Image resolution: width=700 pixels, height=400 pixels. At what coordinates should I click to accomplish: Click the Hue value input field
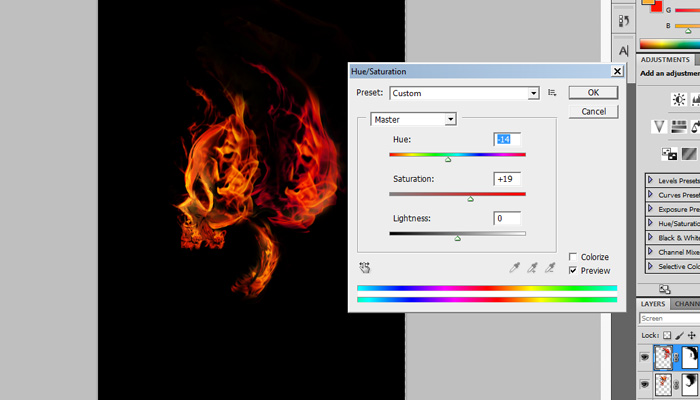pos(507,139)
